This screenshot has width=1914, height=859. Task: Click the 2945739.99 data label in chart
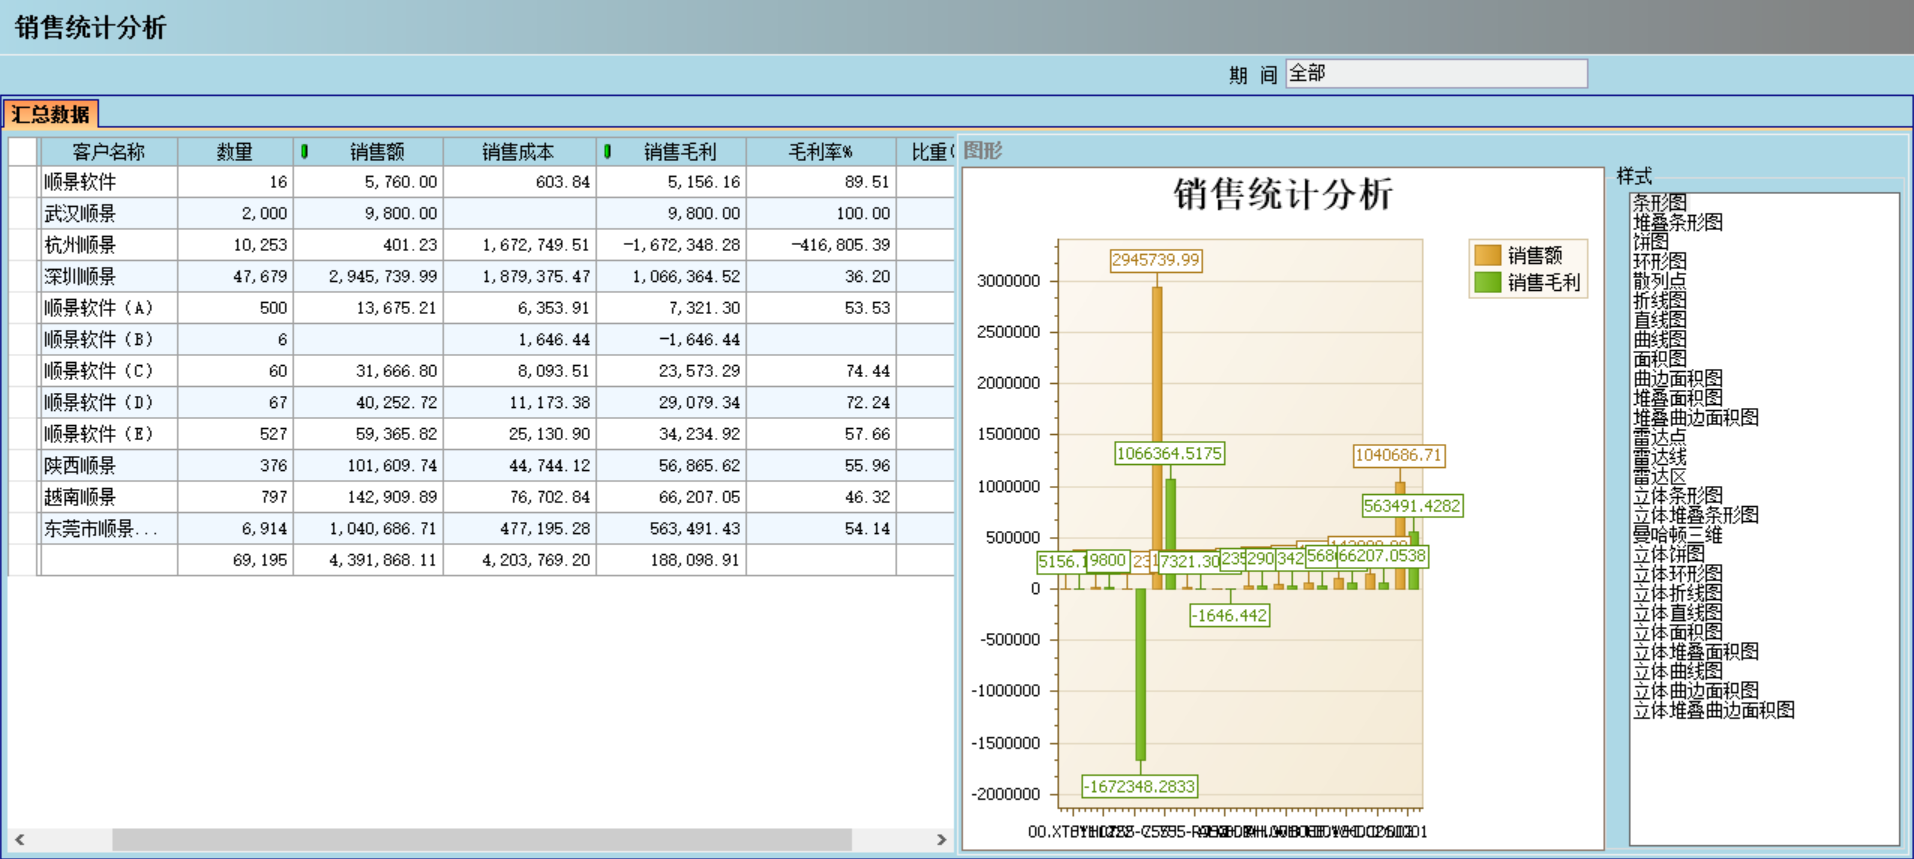point(1155,260)
